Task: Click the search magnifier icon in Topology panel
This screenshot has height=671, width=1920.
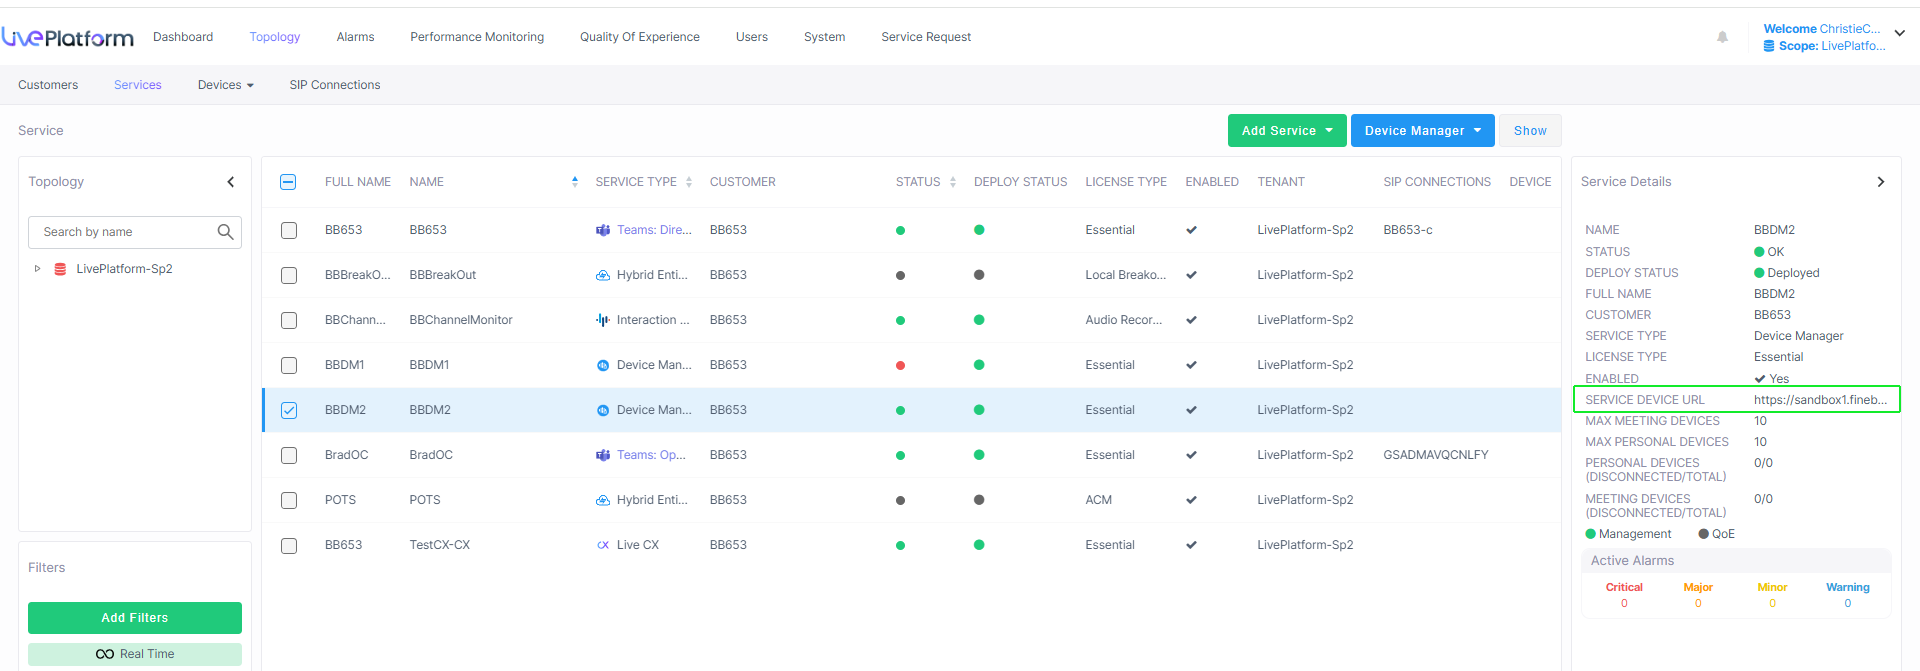Action: point(225,232)
